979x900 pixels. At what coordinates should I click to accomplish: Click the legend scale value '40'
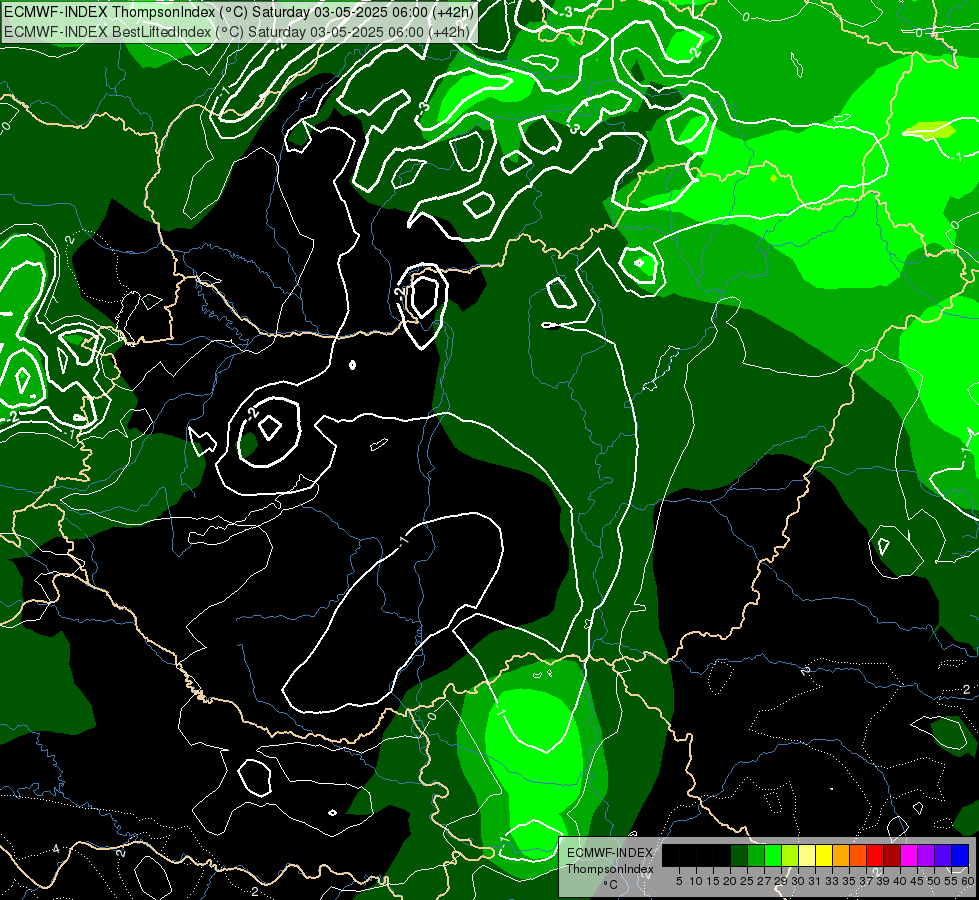(900, 881)
